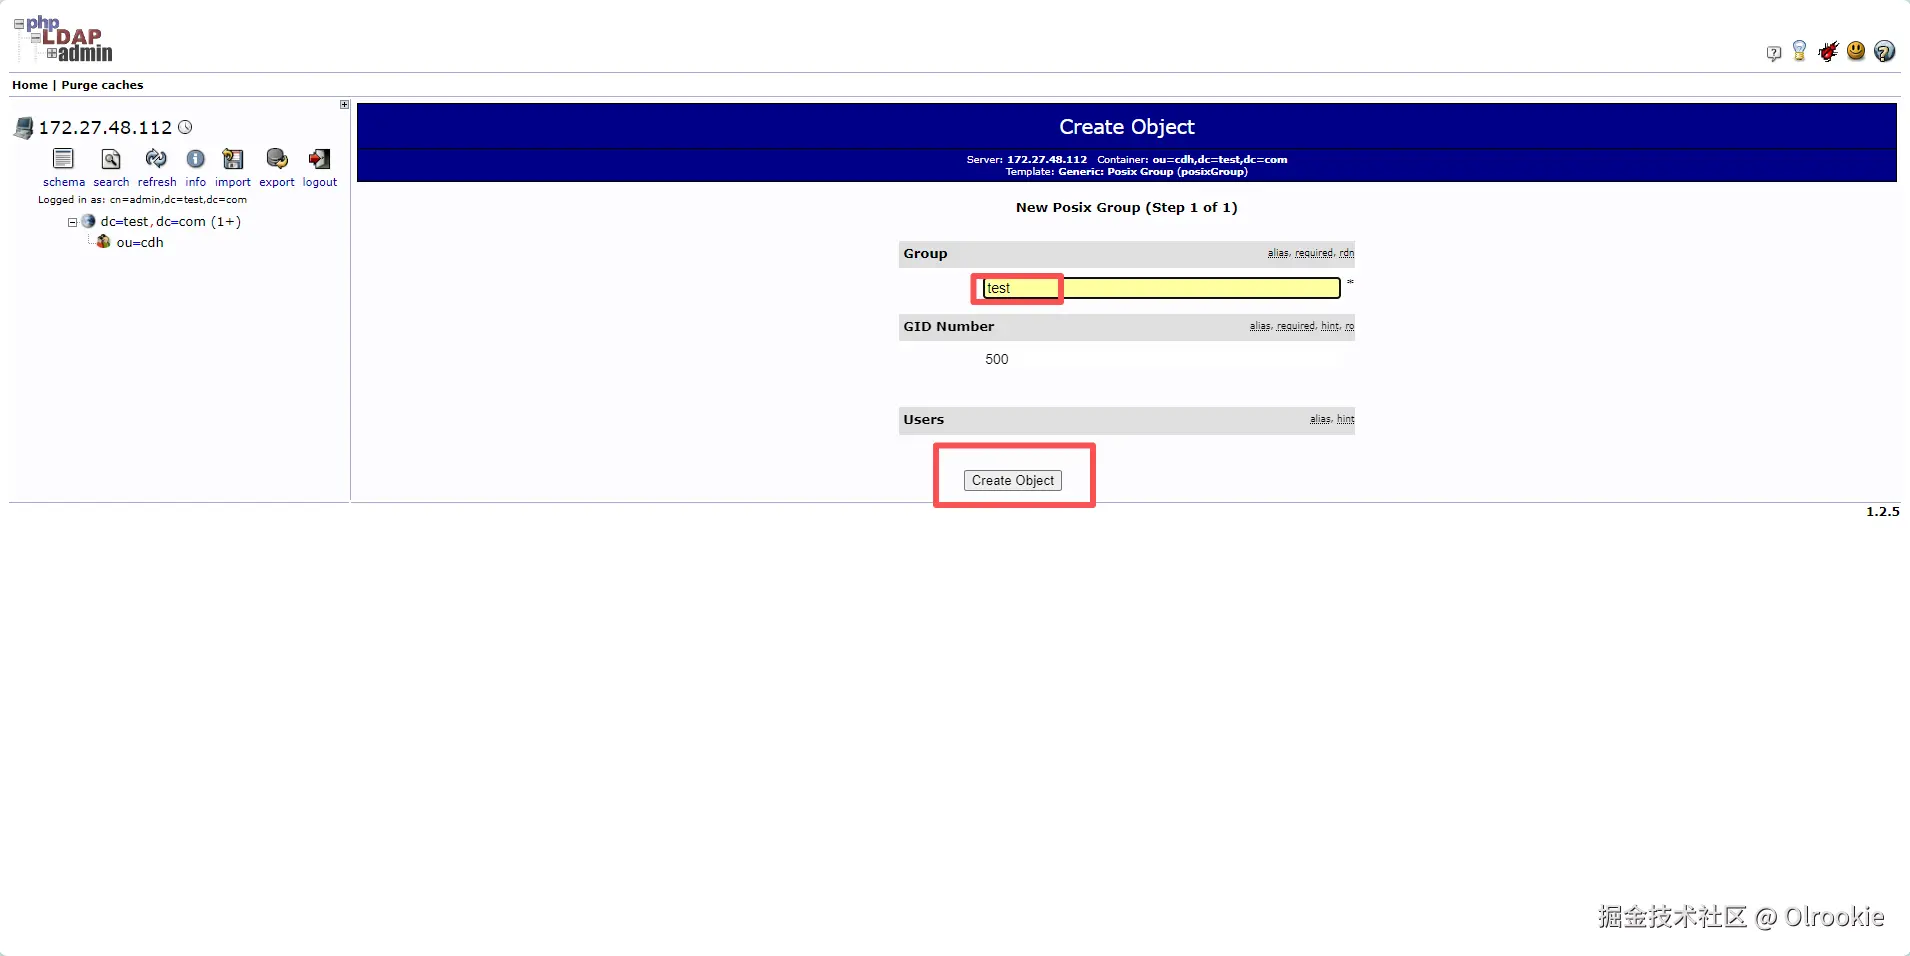Go to the Home menu link
The image size is (1910, 956).
29,85
